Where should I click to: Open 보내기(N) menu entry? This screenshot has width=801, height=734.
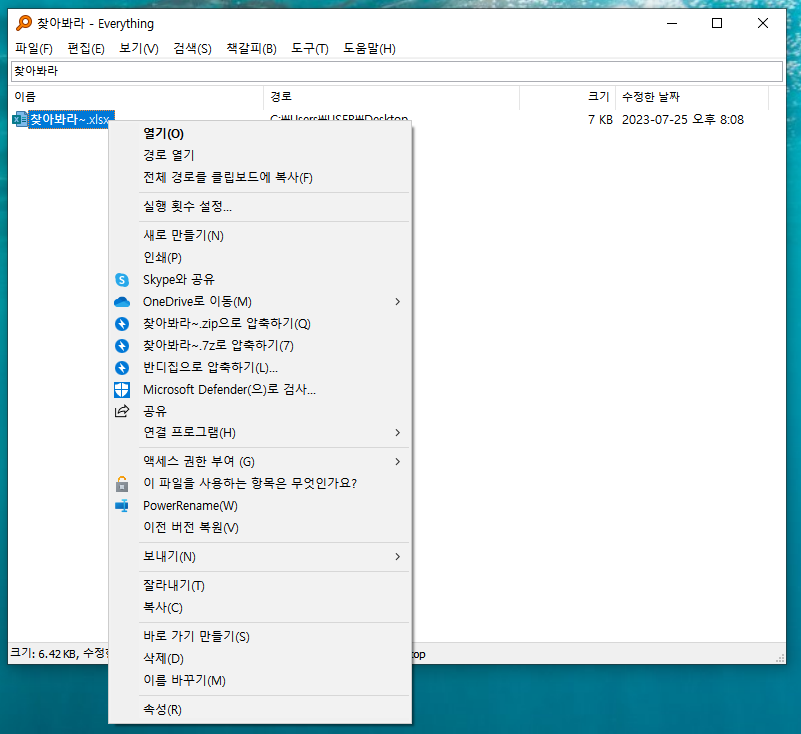(260, 557)
